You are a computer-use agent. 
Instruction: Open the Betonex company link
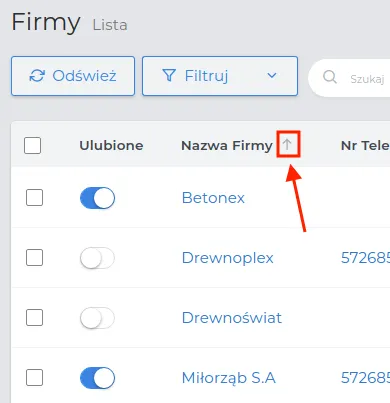tap(213, 198)
